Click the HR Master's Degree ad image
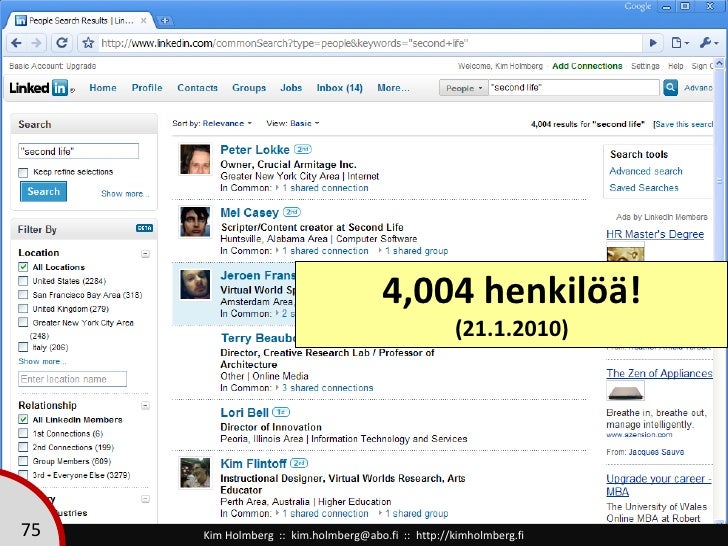The width and height of the screenshot is (728, 546). (x=625, y=254)
